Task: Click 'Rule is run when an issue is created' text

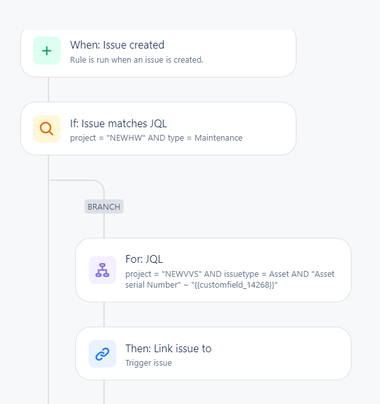Action: tap(136, 60)
